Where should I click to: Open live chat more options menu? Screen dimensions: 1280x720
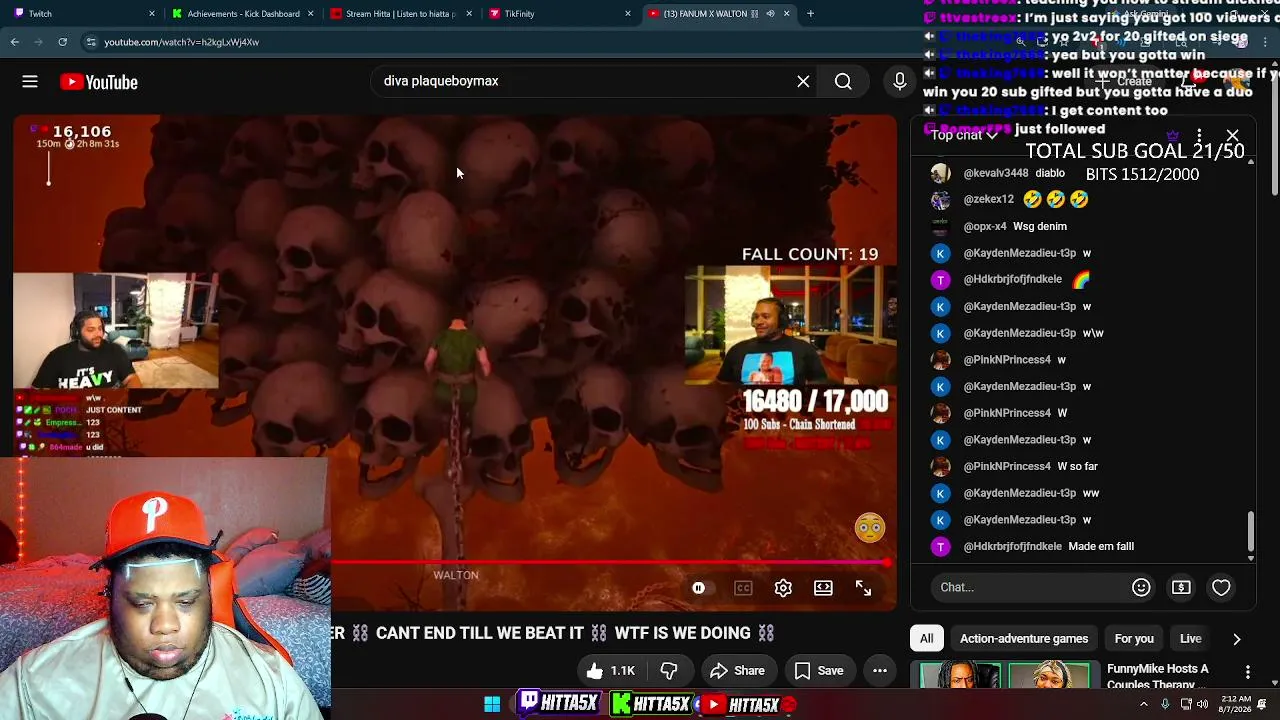pos(1199,135)
